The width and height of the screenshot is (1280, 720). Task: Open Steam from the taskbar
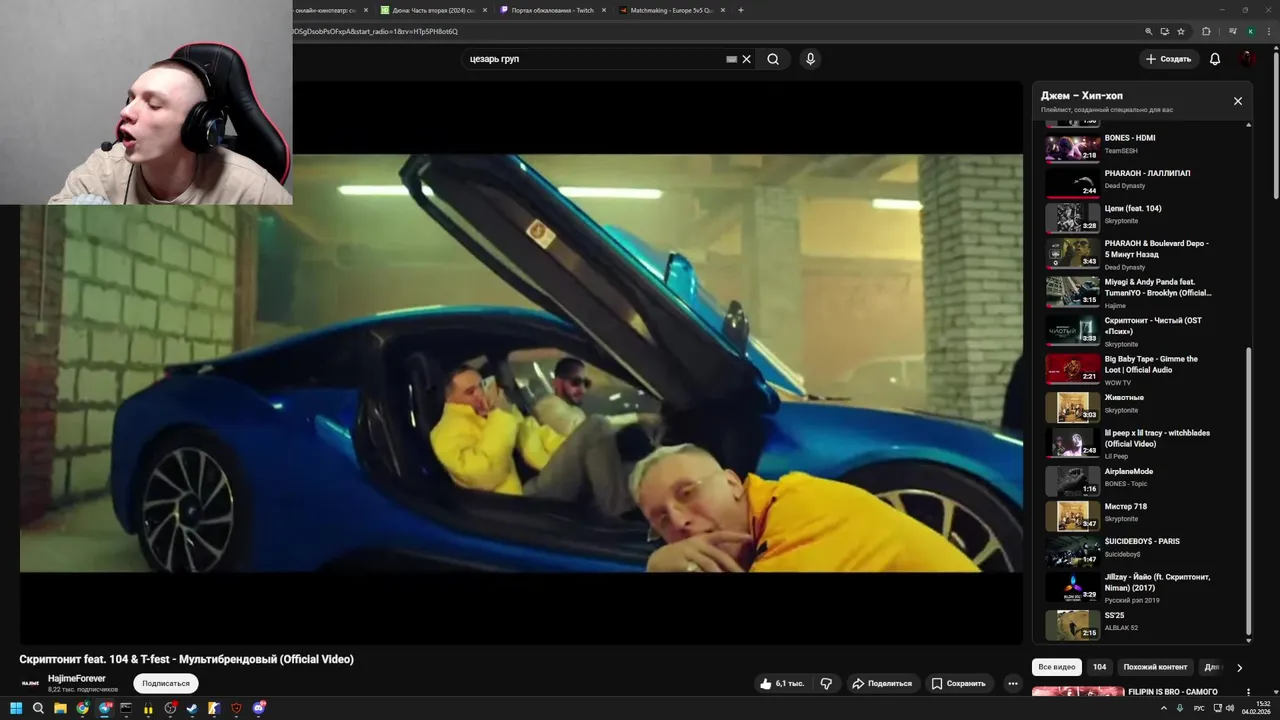coord(192,708)
